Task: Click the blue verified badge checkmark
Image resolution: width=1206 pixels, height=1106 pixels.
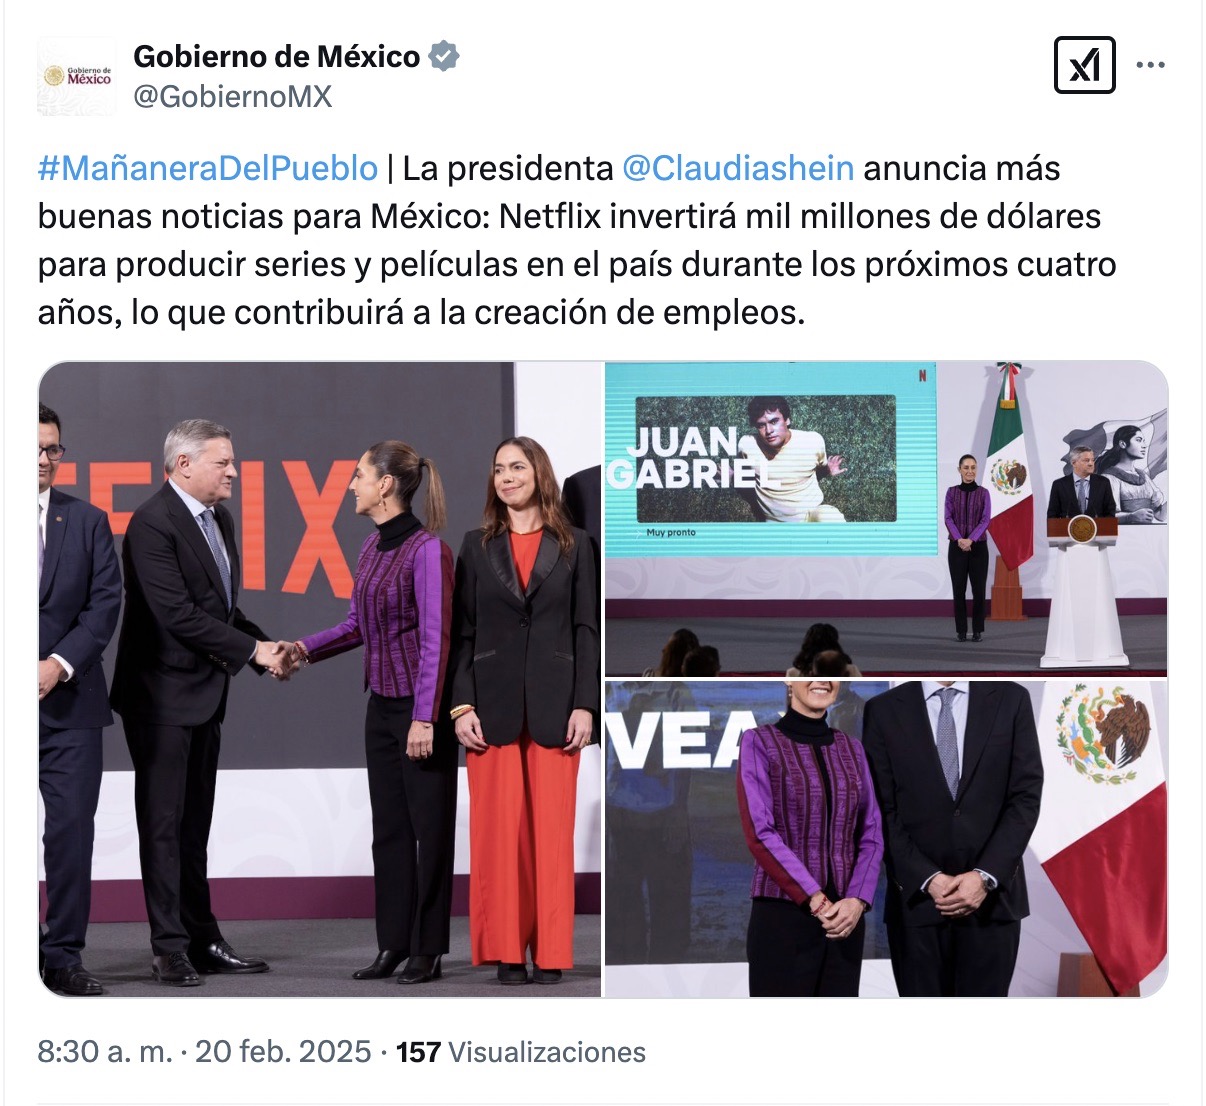Action: 444,56
